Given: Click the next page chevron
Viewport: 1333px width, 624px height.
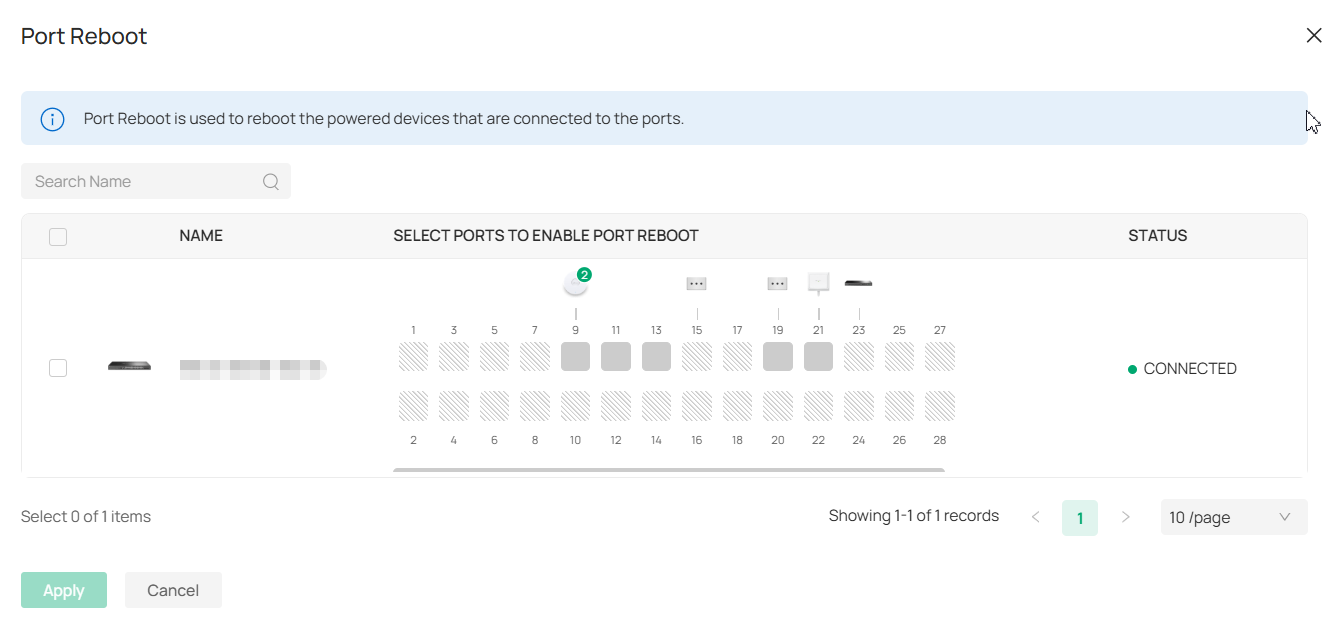Looking at the screenshot, I should [x=1126, y=517].
